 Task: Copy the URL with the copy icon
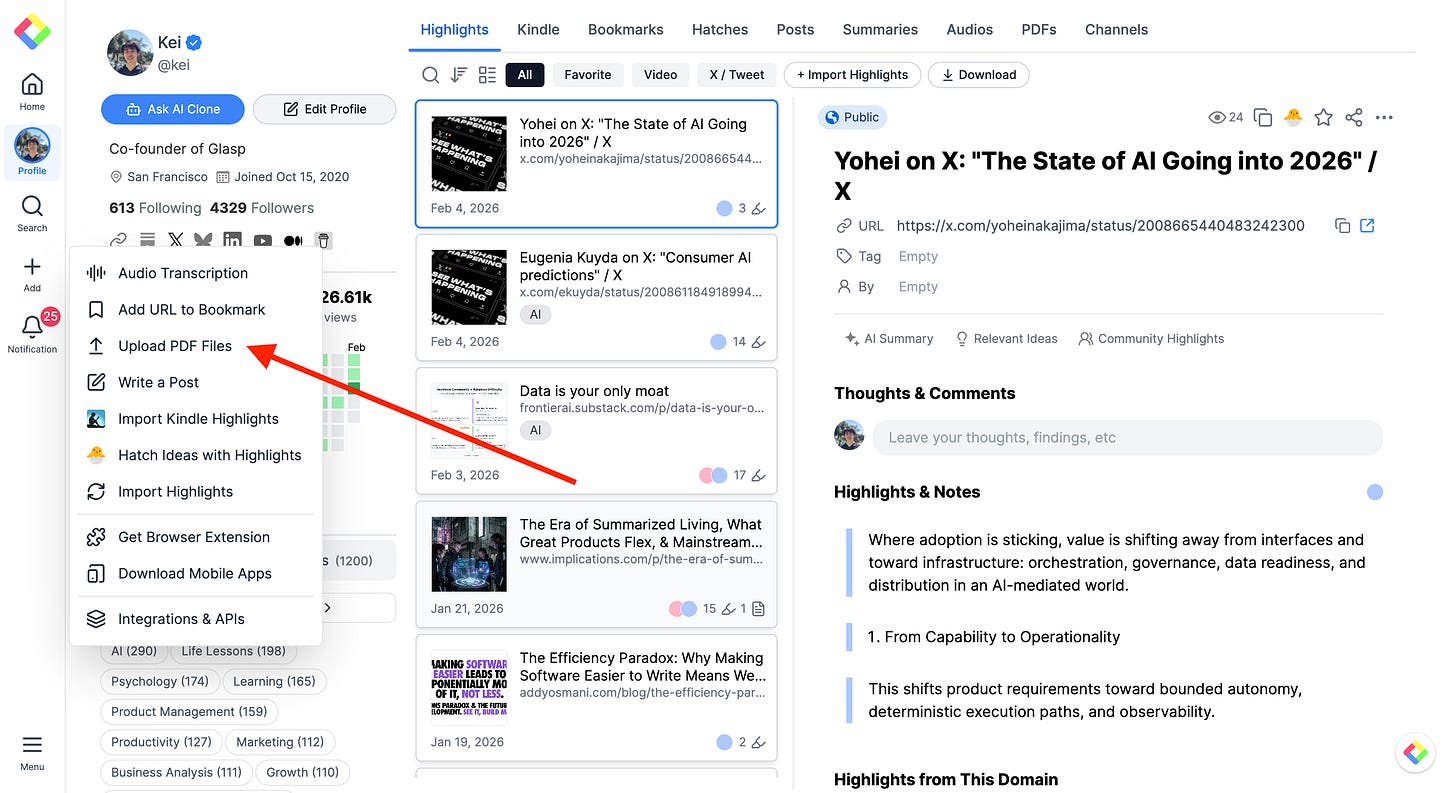tap(1343, 226)
